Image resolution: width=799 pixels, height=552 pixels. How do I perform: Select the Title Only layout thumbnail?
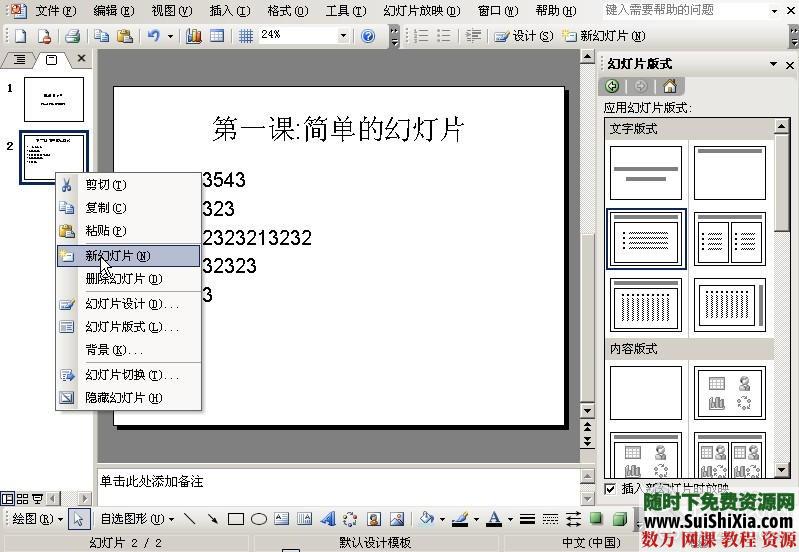tap(730, 173)
